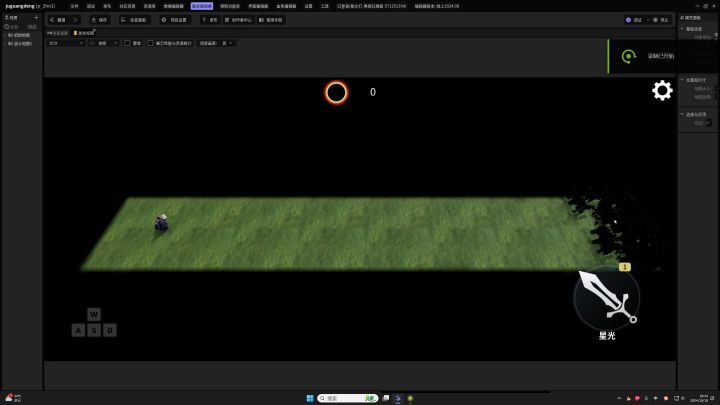Screen dimensions: 720x405
Task: Click the W movement key button
Action: point(94,315)
